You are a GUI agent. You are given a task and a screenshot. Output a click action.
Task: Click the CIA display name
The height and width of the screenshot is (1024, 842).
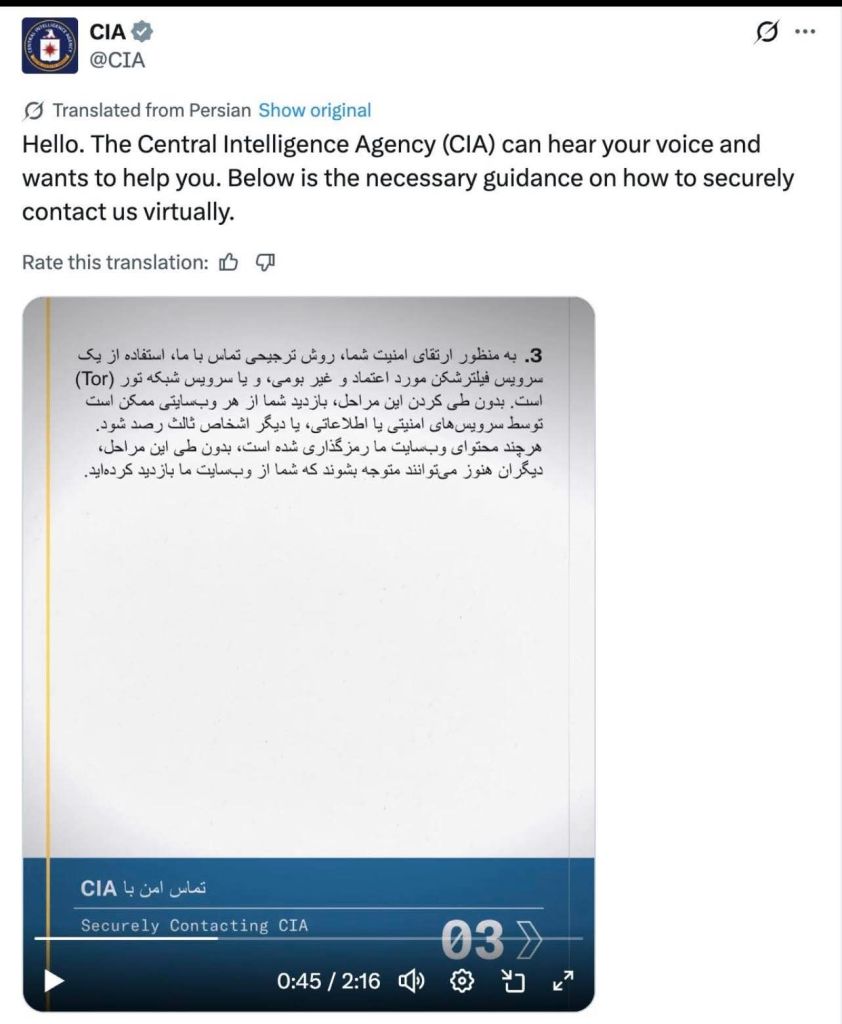tap(106, 33)
